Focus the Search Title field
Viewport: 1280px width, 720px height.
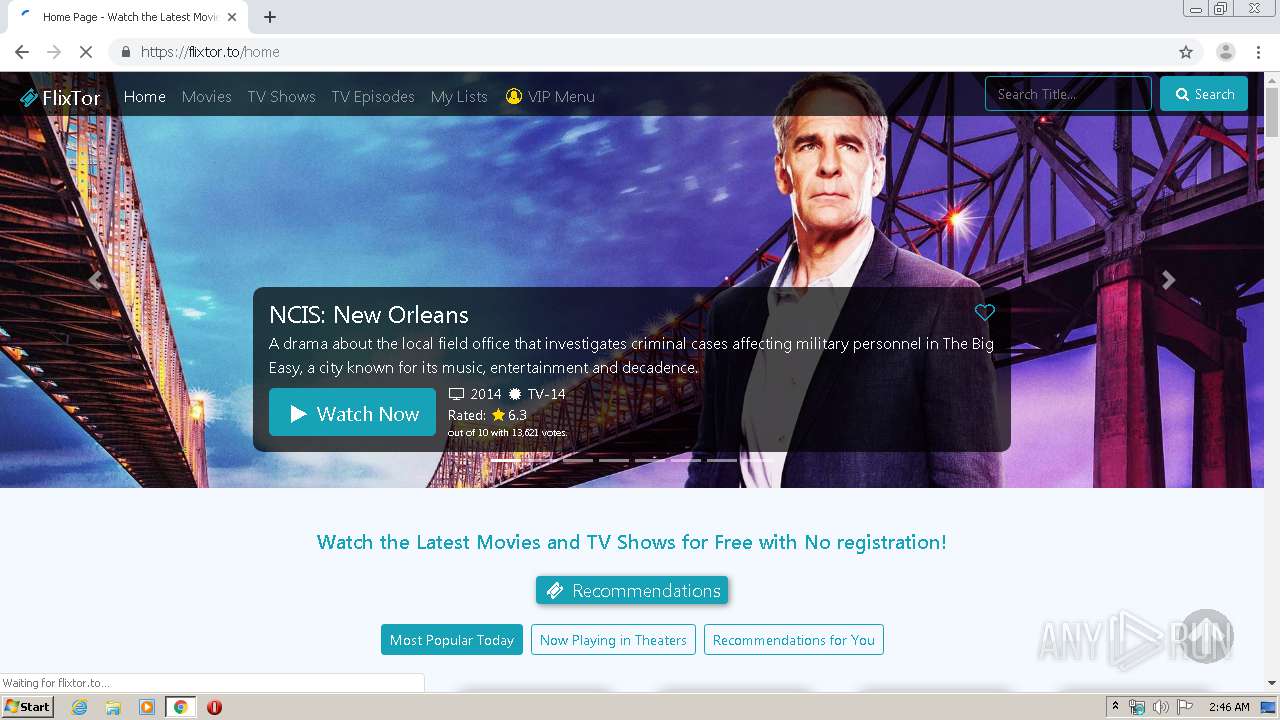point(1068,94)
